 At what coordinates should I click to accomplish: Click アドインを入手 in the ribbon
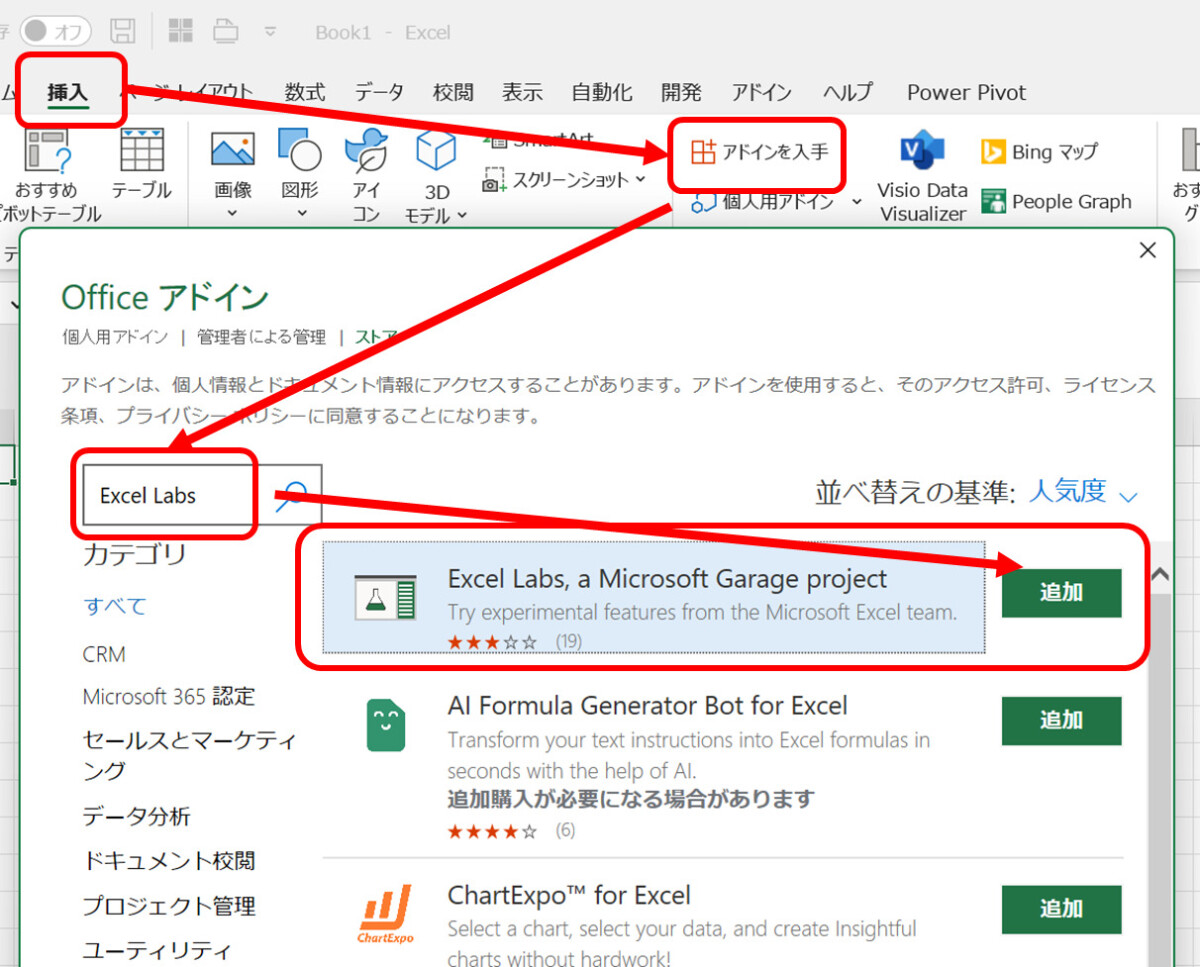click(760, 153)
